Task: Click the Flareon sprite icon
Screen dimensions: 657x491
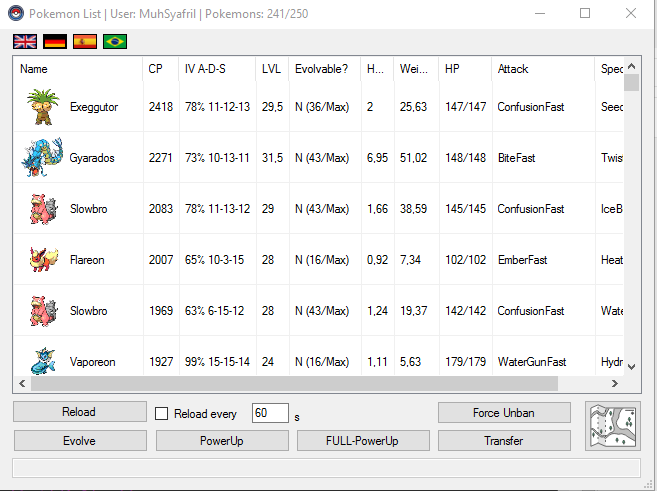Action: tap(44, 260)
